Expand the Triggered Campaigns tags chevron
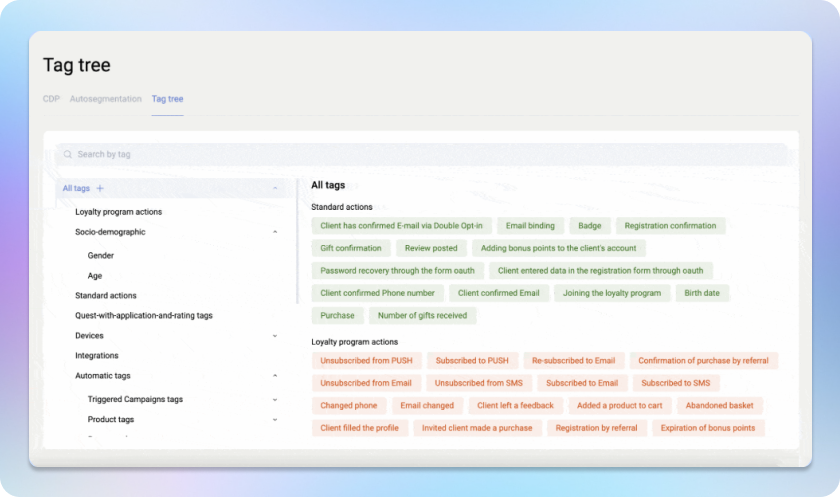Image resolution: width=840 pixels, height=497 pixels. click(x=275, y=399)
